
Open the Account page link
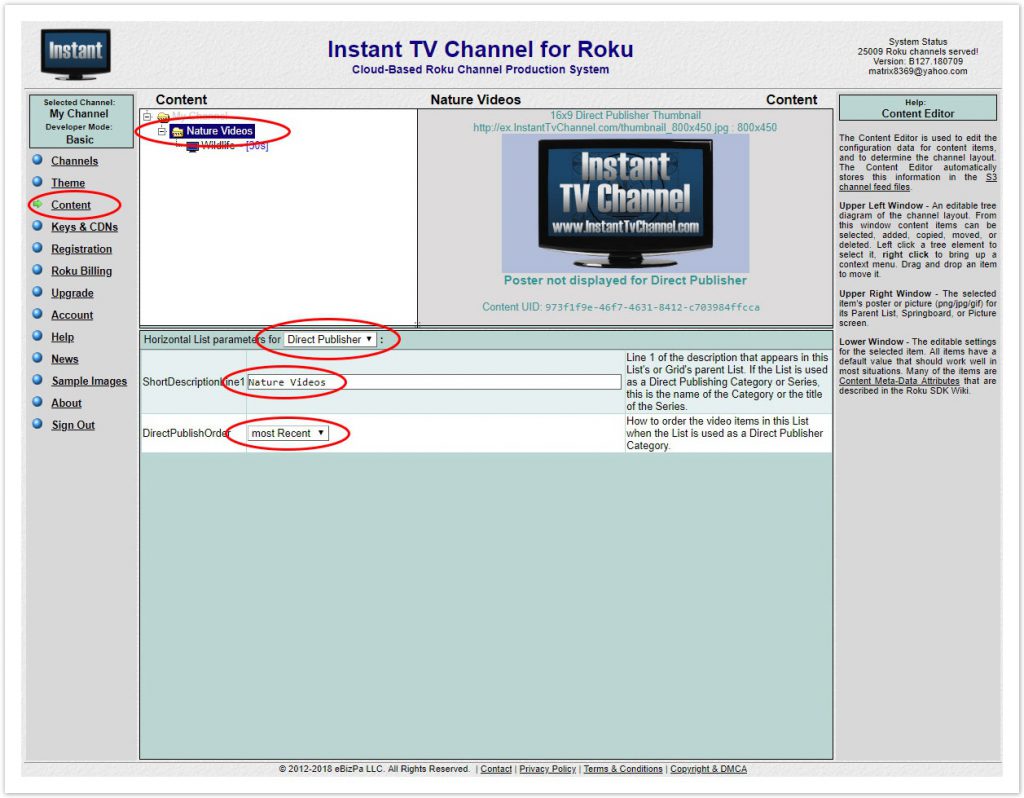(x=72, y=315)
